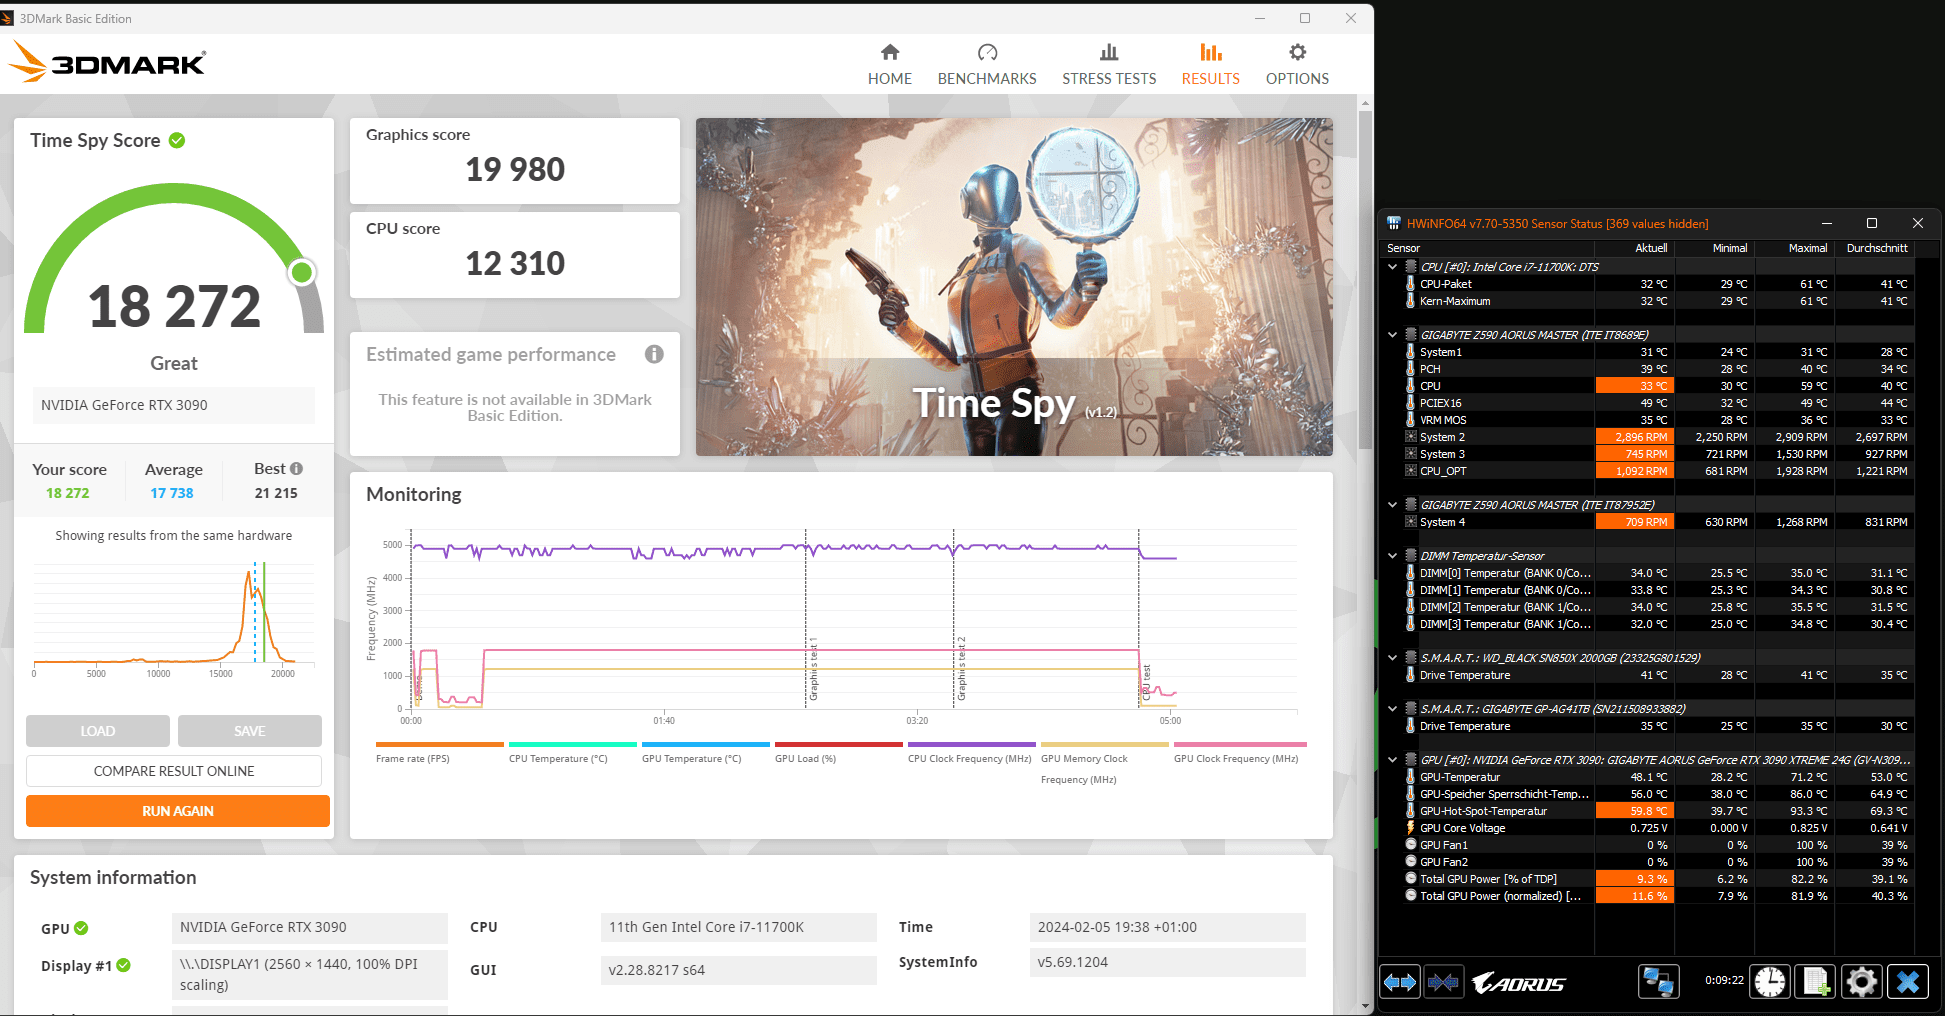Select the VRM MOS sensor row

[1648, 420]
